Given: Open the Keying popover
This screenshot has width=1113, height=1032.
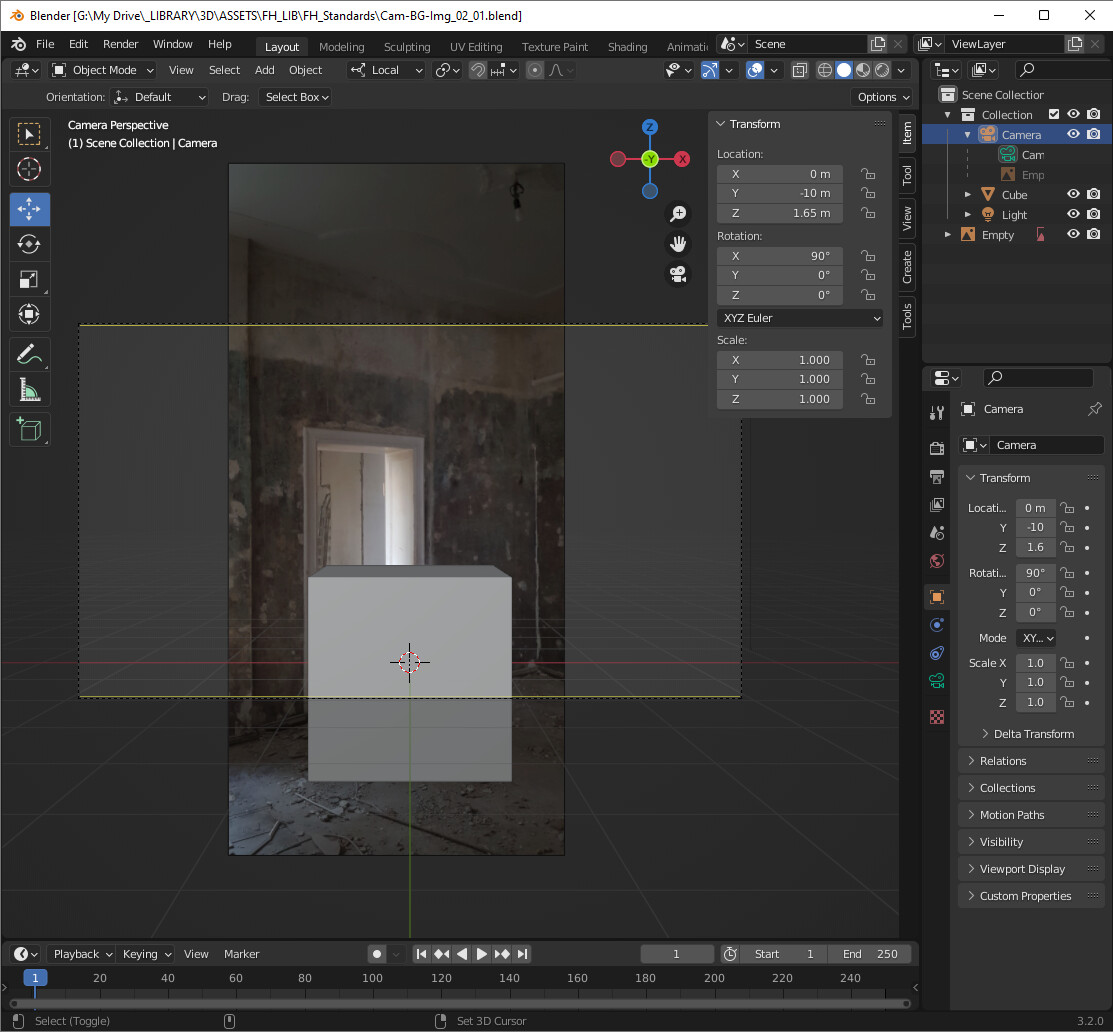Looking at the screenshot, I should (146, 954).
